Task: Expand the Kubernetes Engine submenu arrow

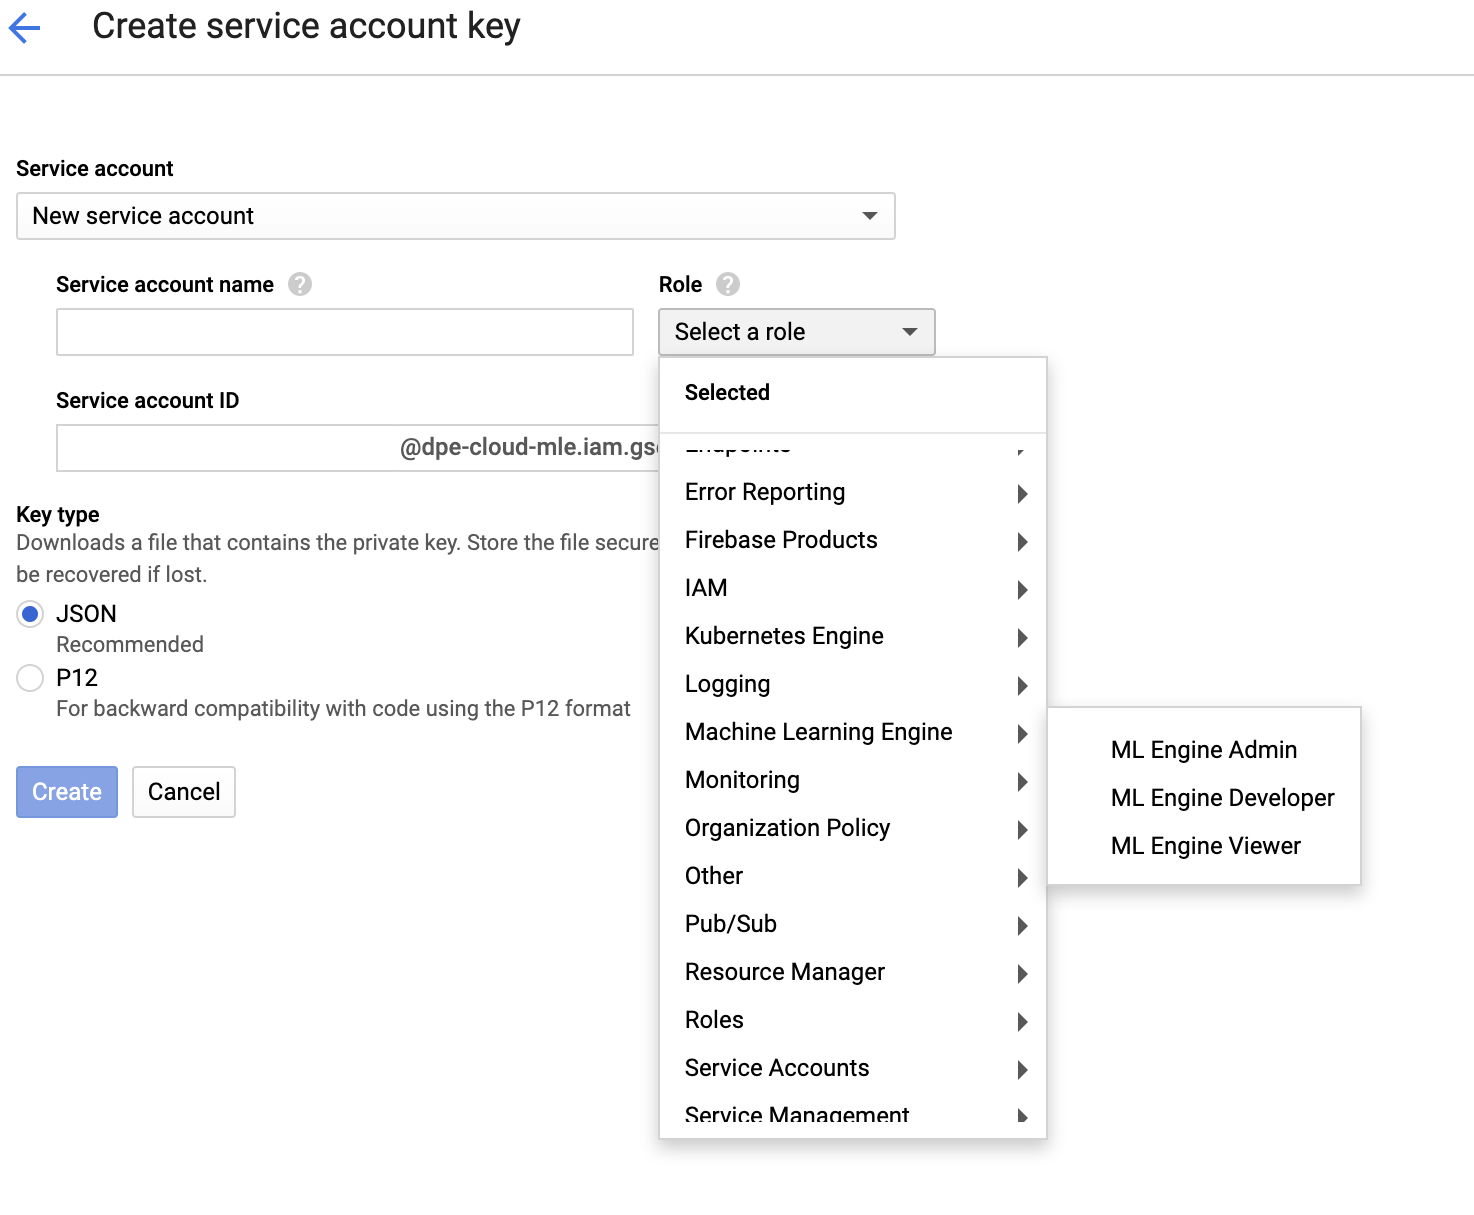Action: 1022,637
